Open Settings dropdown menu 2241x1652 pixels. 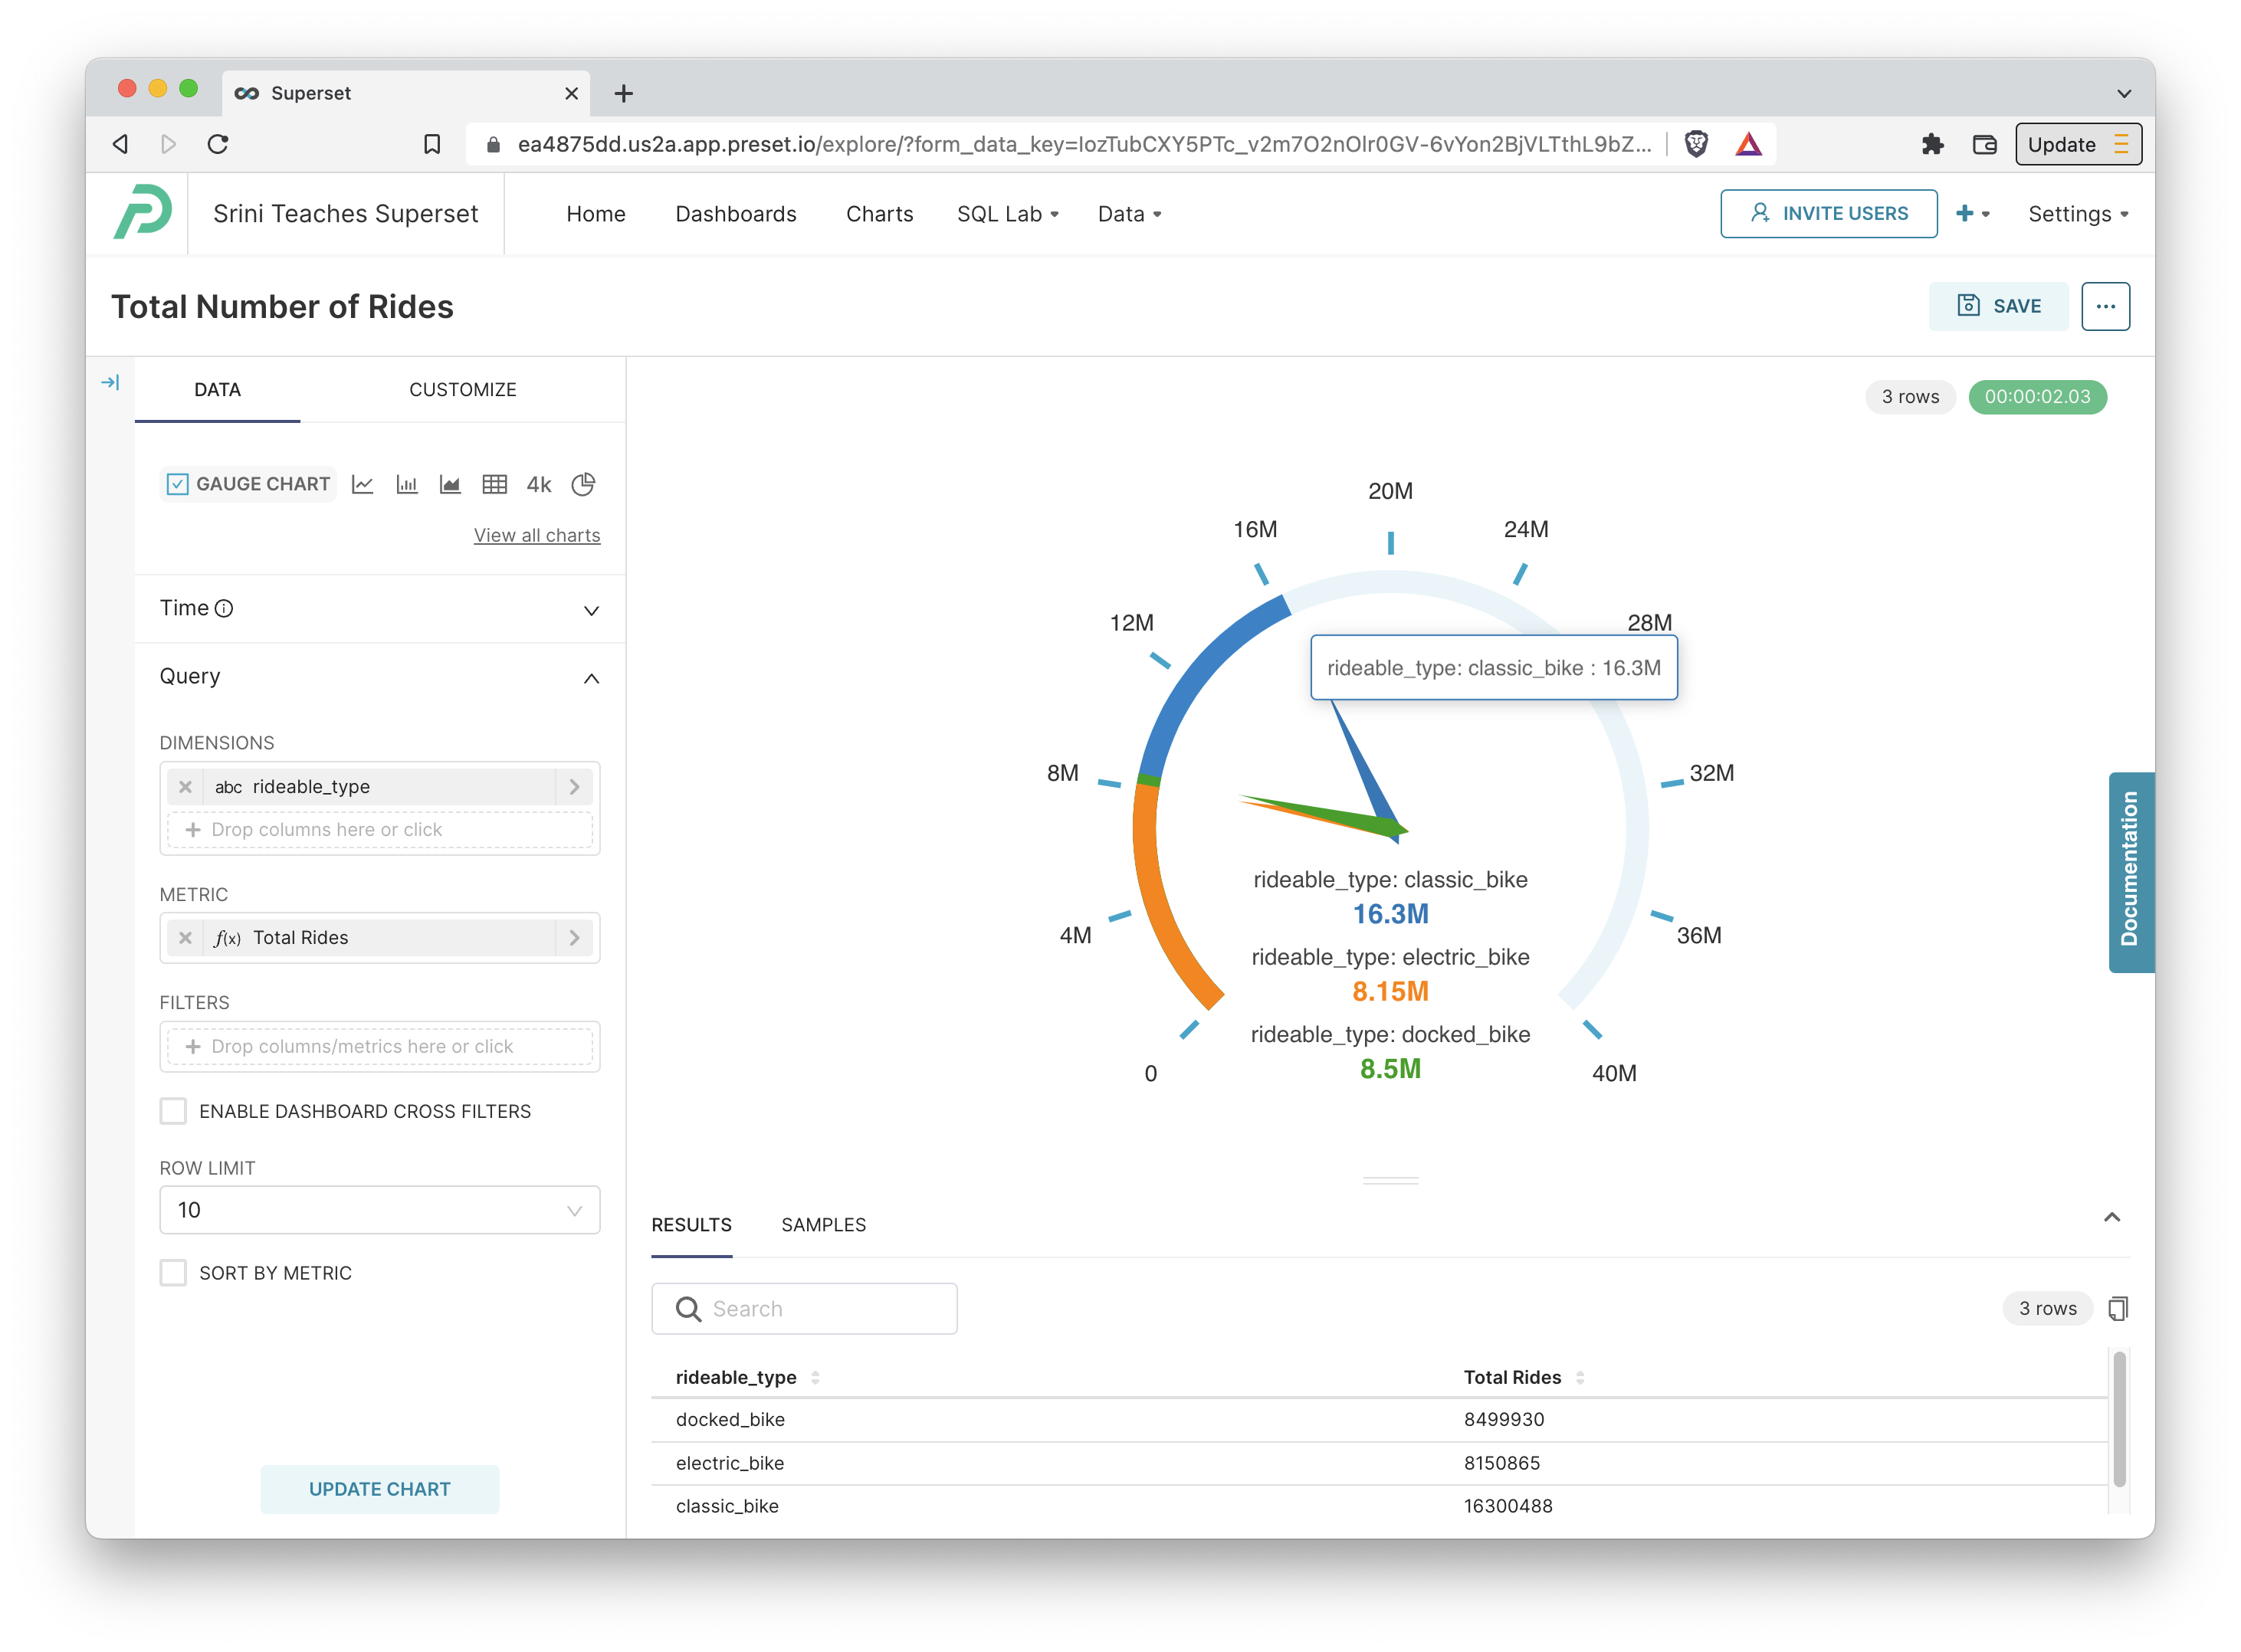2077,214
